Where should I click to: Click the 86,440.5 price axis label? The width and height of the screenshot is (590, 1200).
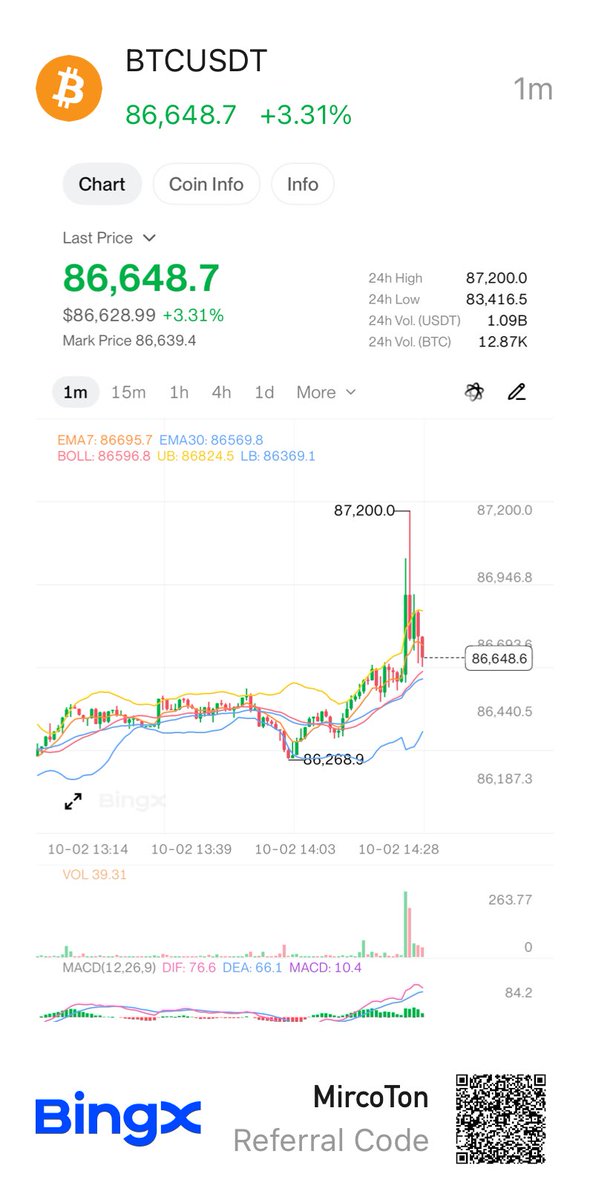click(505, 711)
